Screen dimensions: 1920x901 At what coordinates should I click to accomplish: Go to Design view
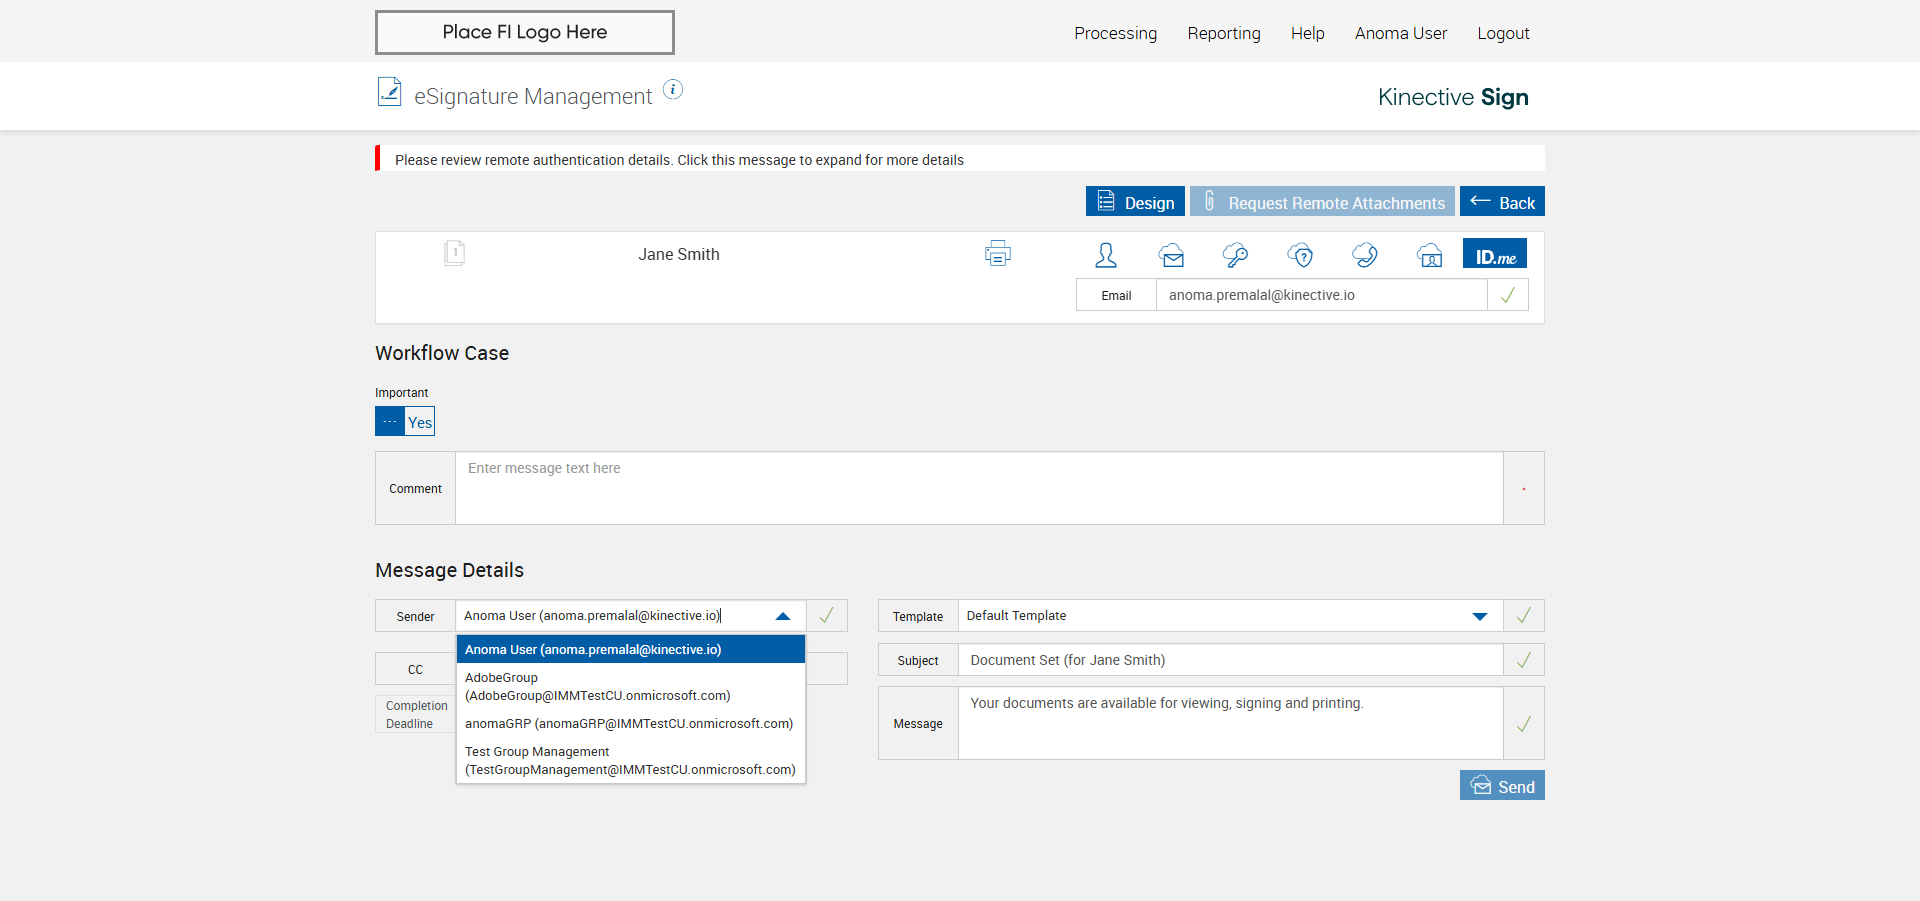1135,202
